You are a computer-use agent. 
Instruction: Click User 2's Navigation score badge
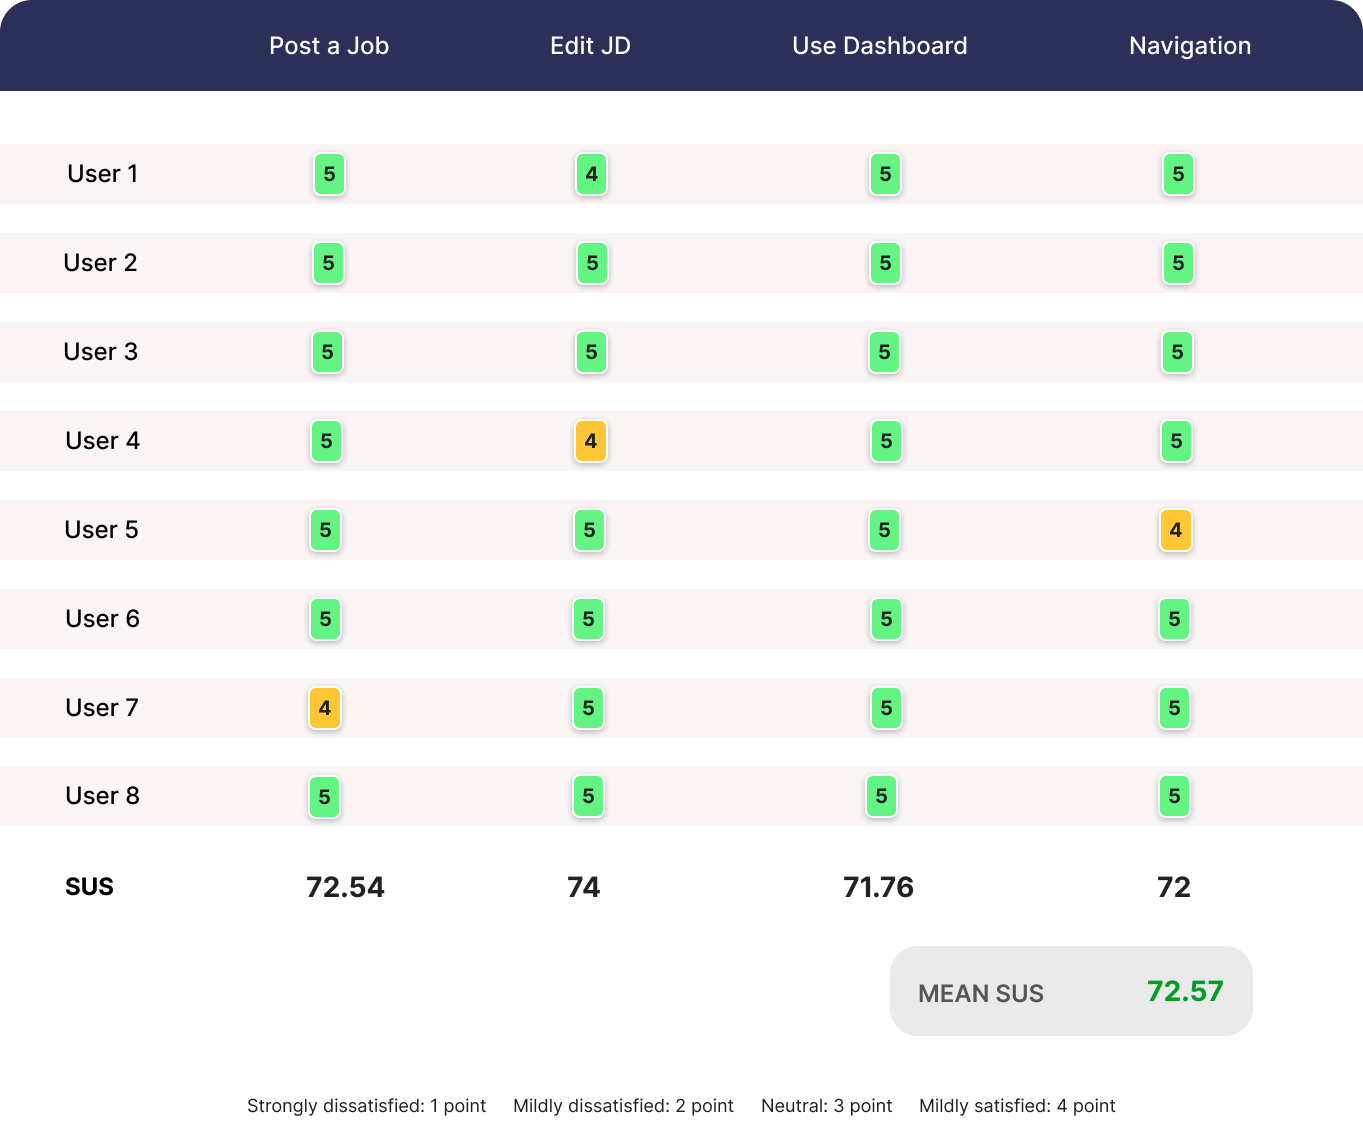point(1178,263)
